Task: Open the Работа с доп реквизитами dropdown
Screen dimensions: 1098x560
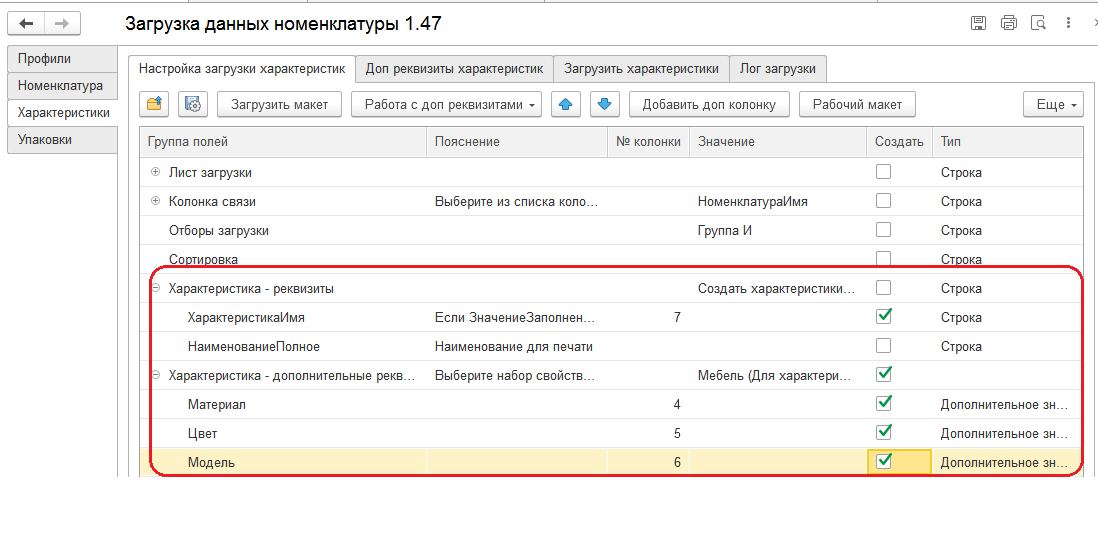Action: tap(447, 104)
